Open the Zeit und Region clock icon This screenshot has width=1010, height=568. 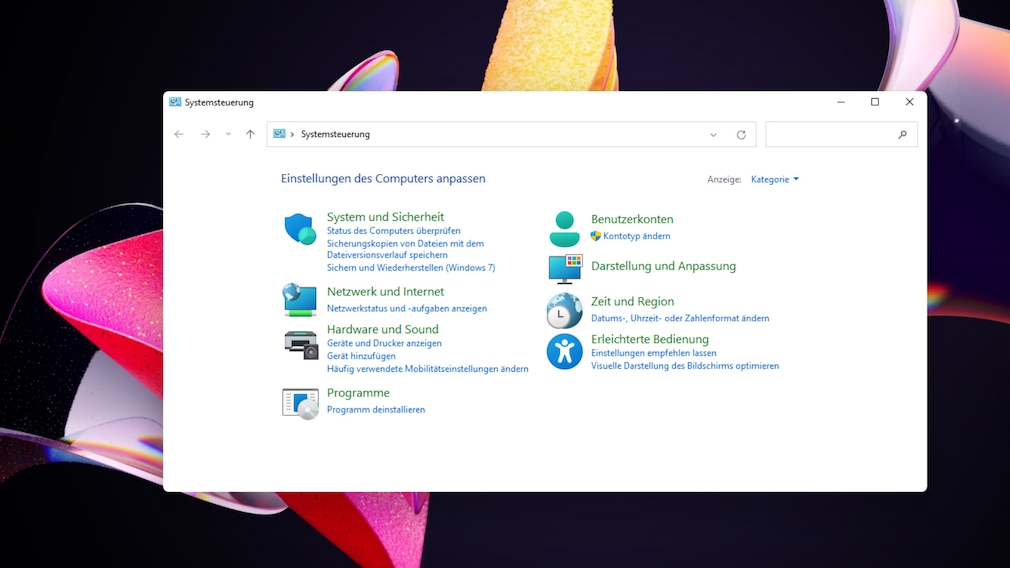pos(564,310)
